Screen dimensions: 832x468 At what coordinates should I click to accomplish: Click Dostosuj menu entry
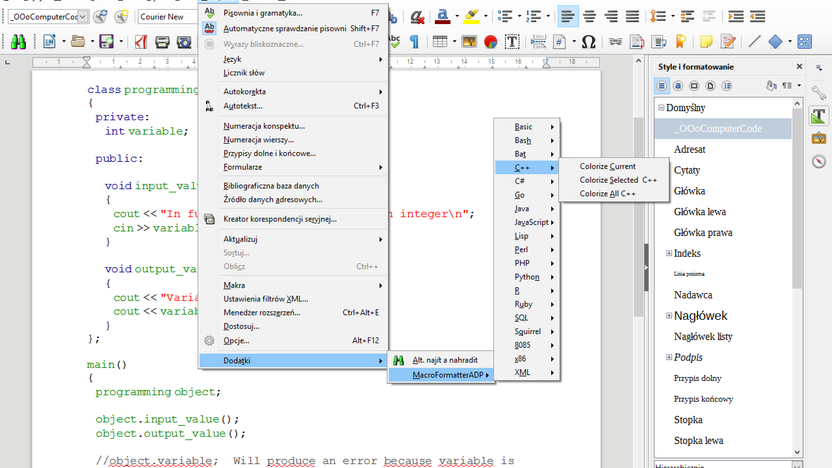293,326
